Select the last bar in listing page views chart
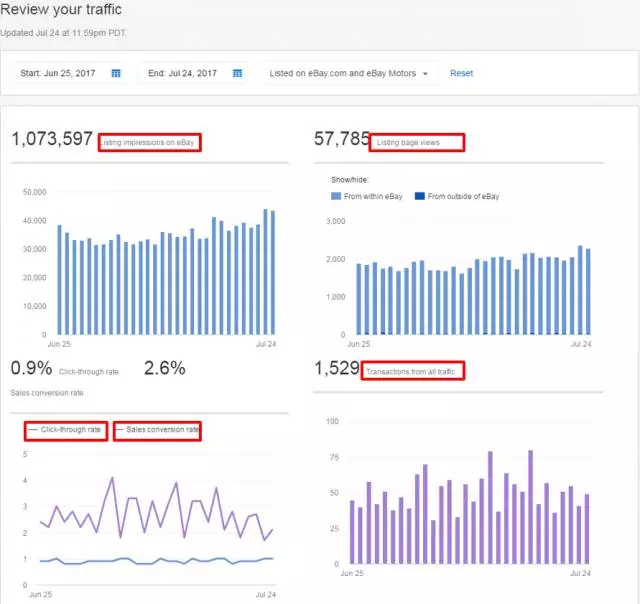Viewport: 640px width, 604px height. 588,291
